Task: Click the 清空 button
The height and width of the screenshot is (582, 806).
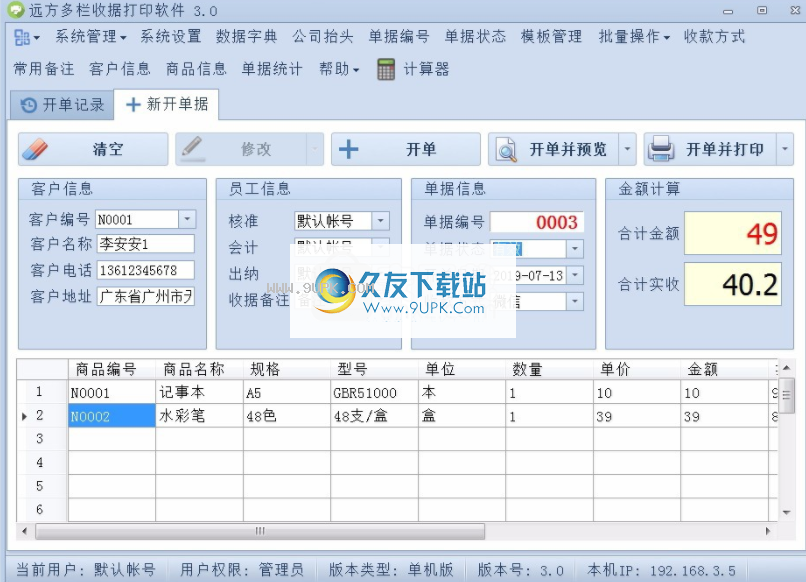Action: [x=93, y=149]
